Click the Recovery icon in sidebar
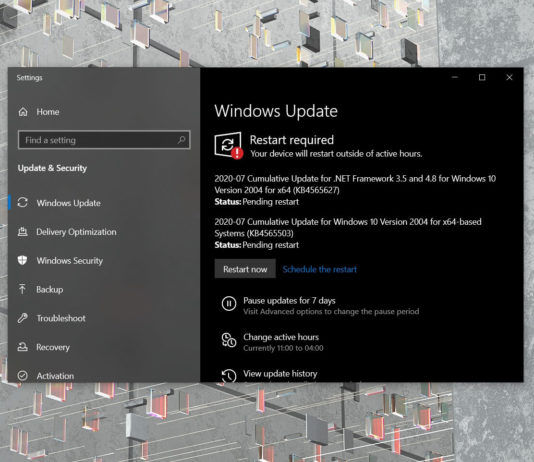534x462 pixels. coord(22,347)
